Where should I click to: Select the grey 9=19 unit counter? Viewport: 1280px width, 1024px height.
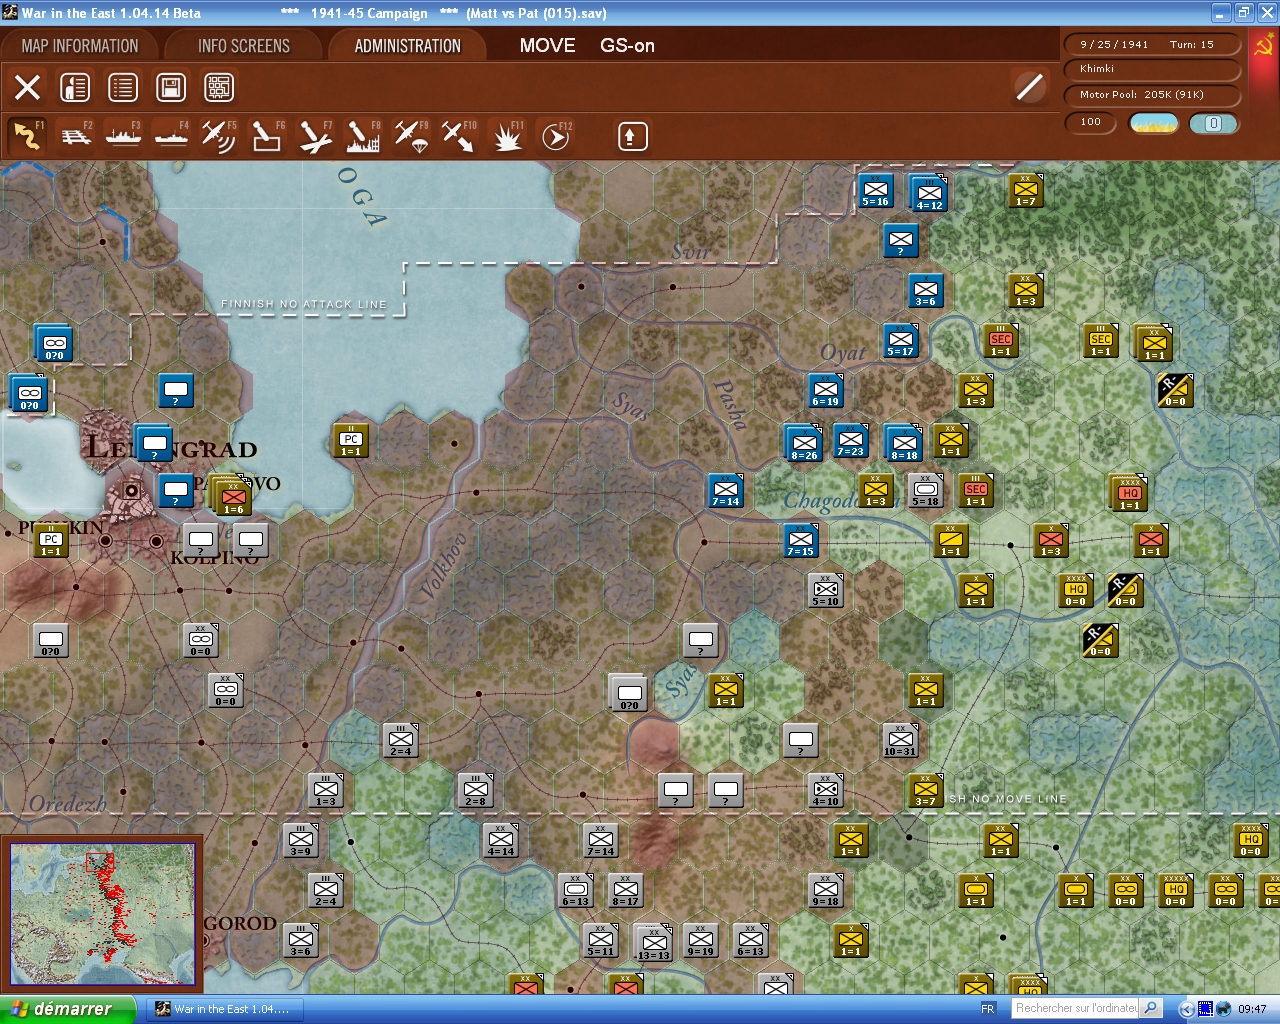pos(700,940)
